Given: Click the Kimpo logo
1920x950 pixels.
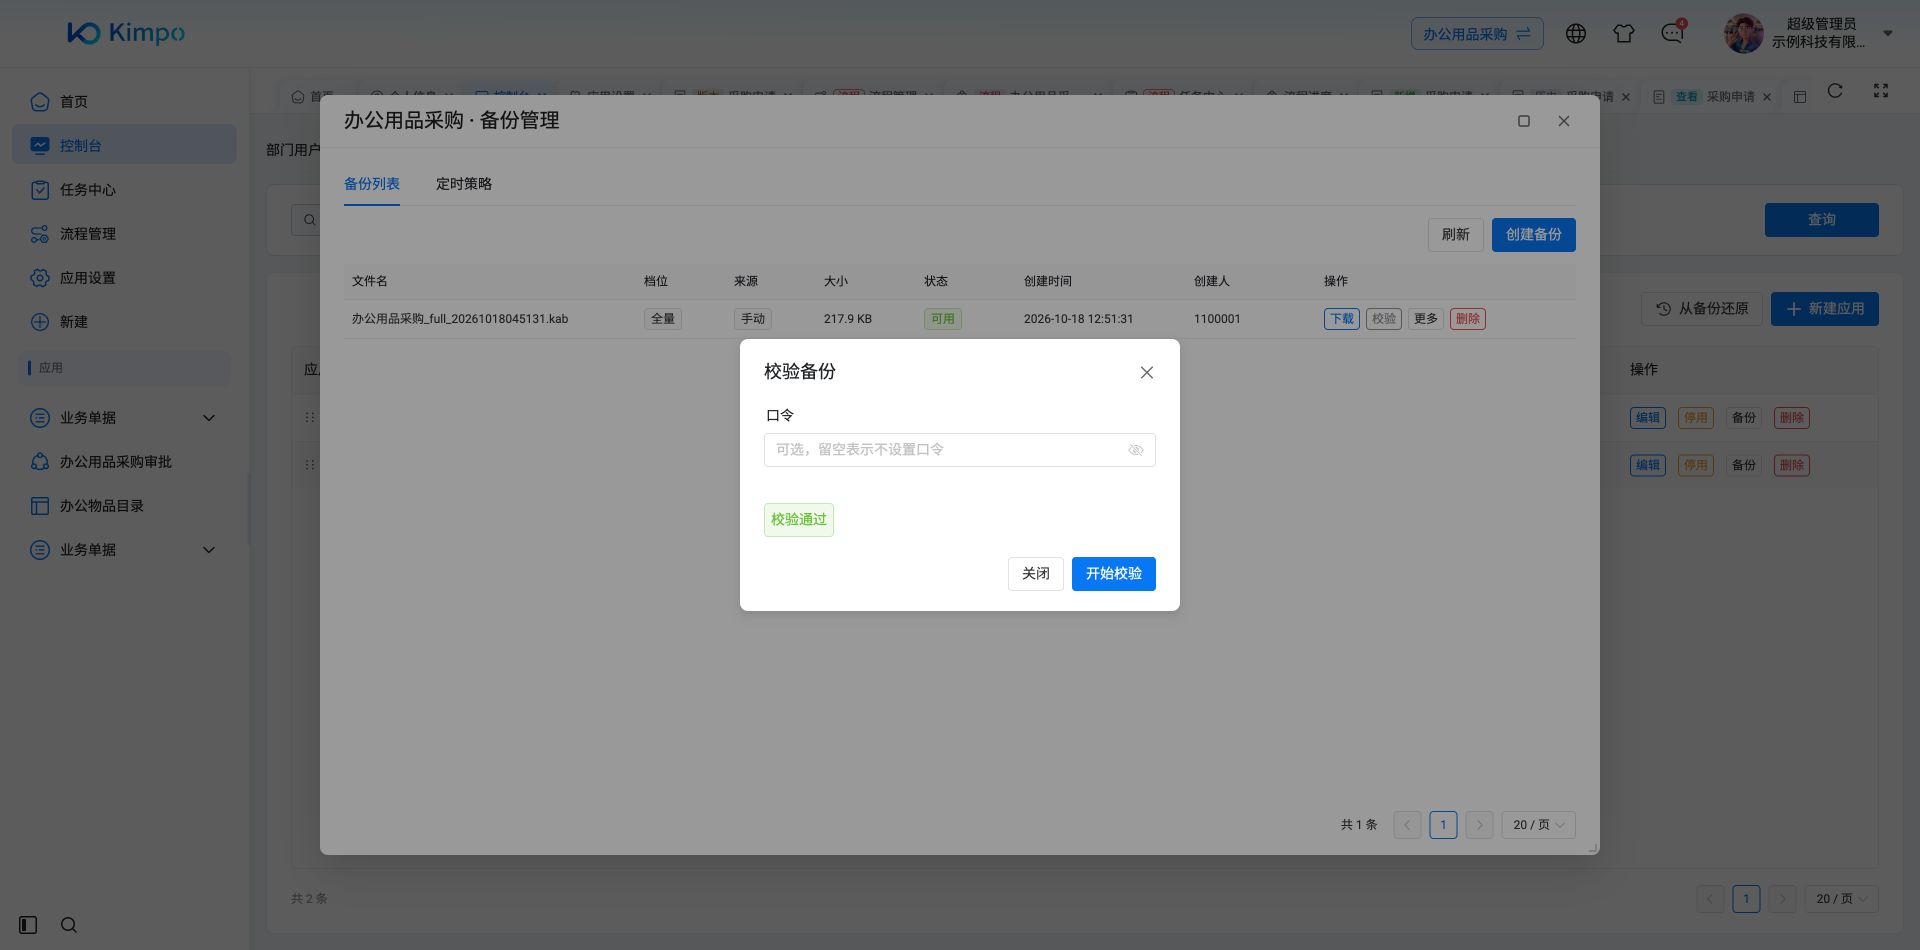Looking at the screenshot, I should (x=126, y=33).
